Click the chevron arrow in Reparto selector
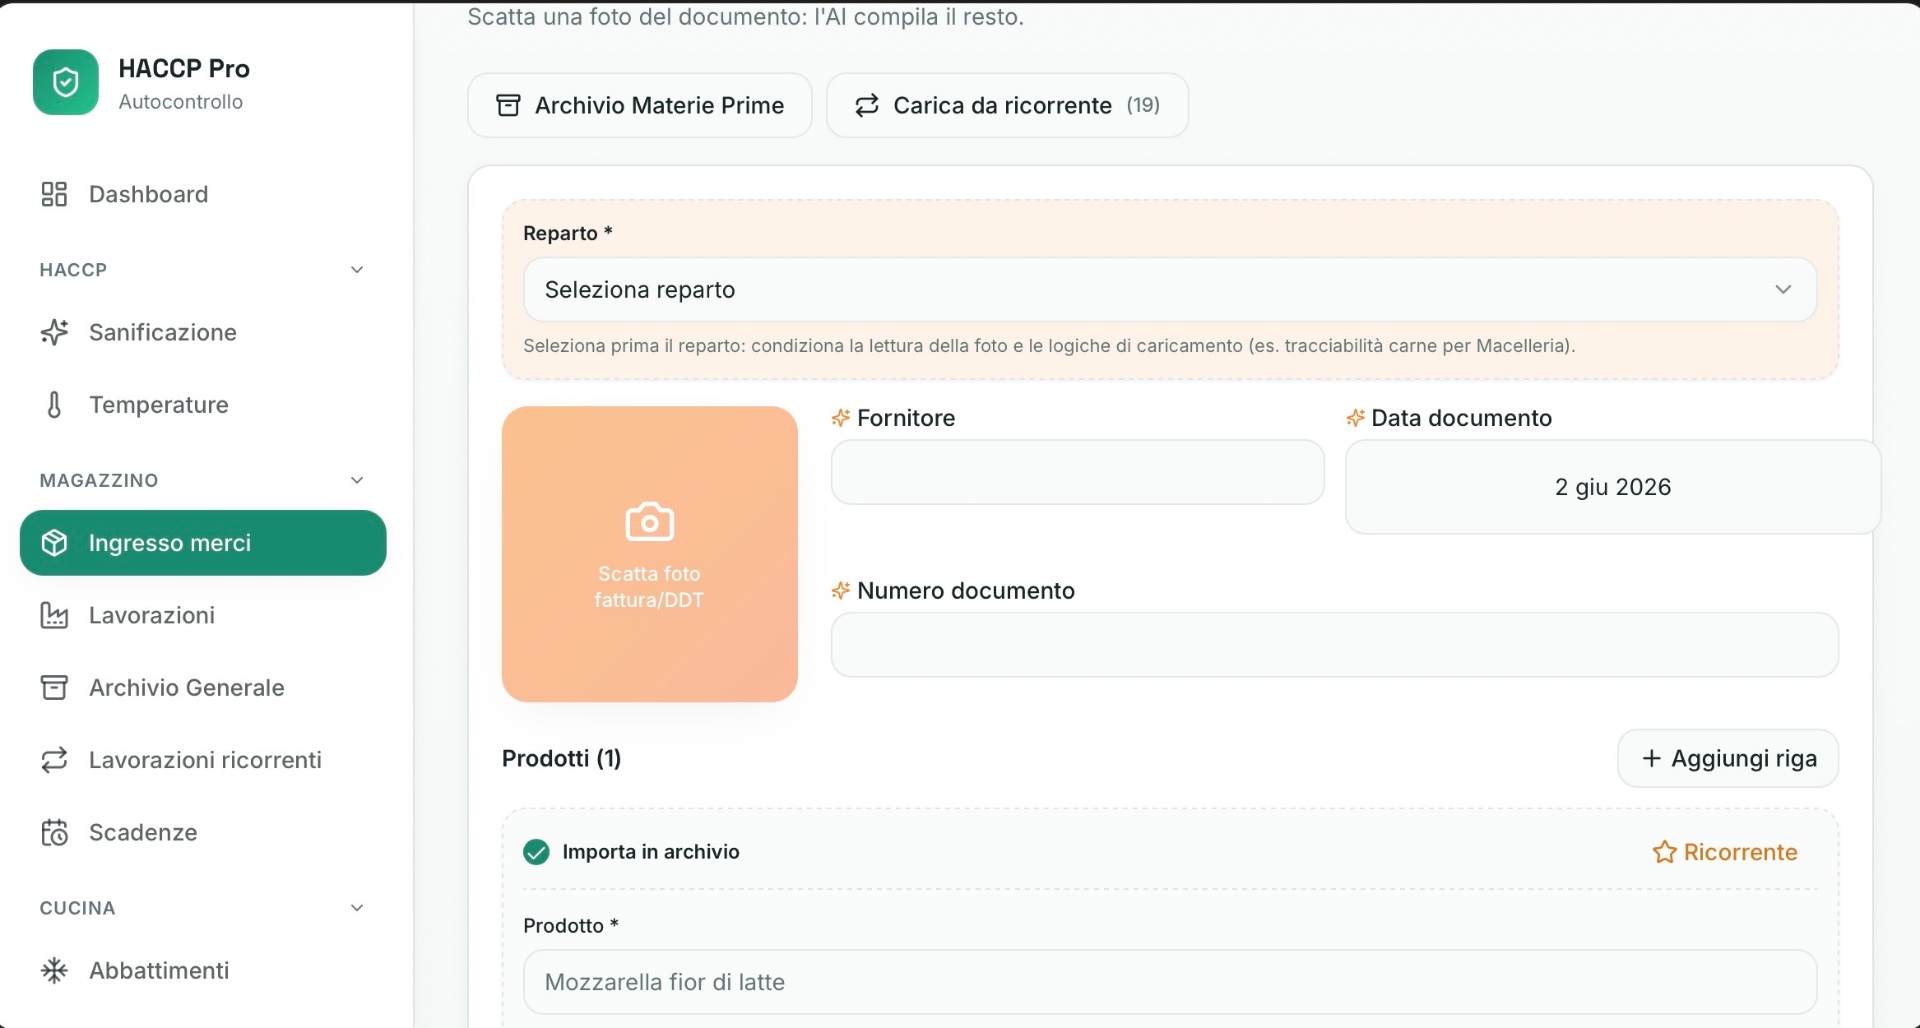This screenshot has height=1028, width=1920. click(1783, 290)
